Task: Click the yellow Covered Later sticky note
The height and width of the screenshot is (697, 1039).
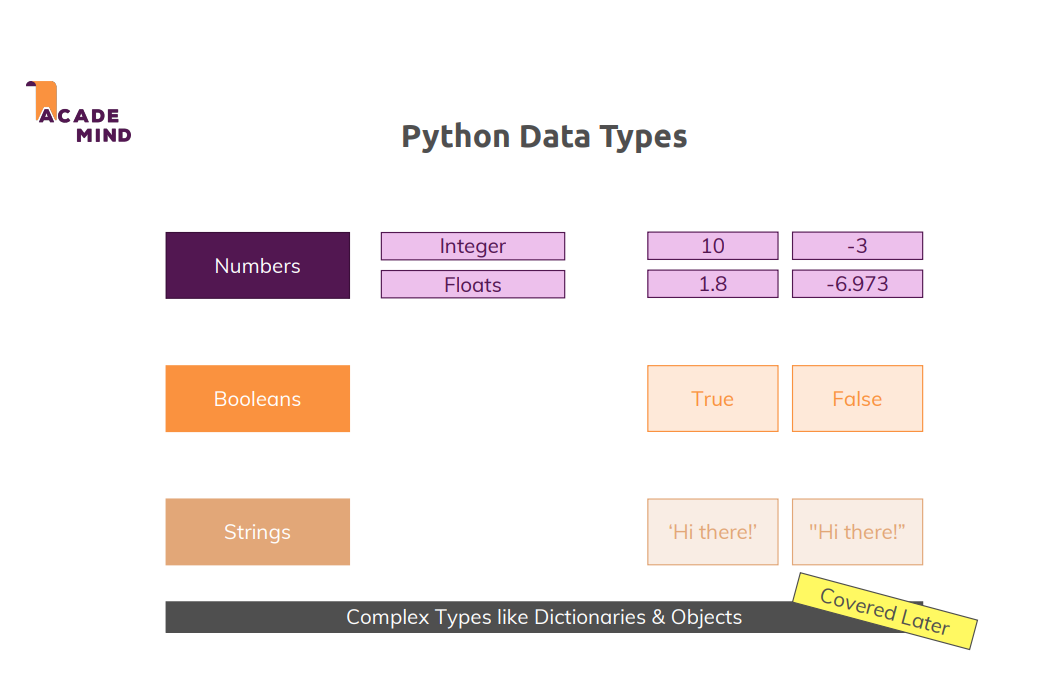Action: tap(884, 611)
